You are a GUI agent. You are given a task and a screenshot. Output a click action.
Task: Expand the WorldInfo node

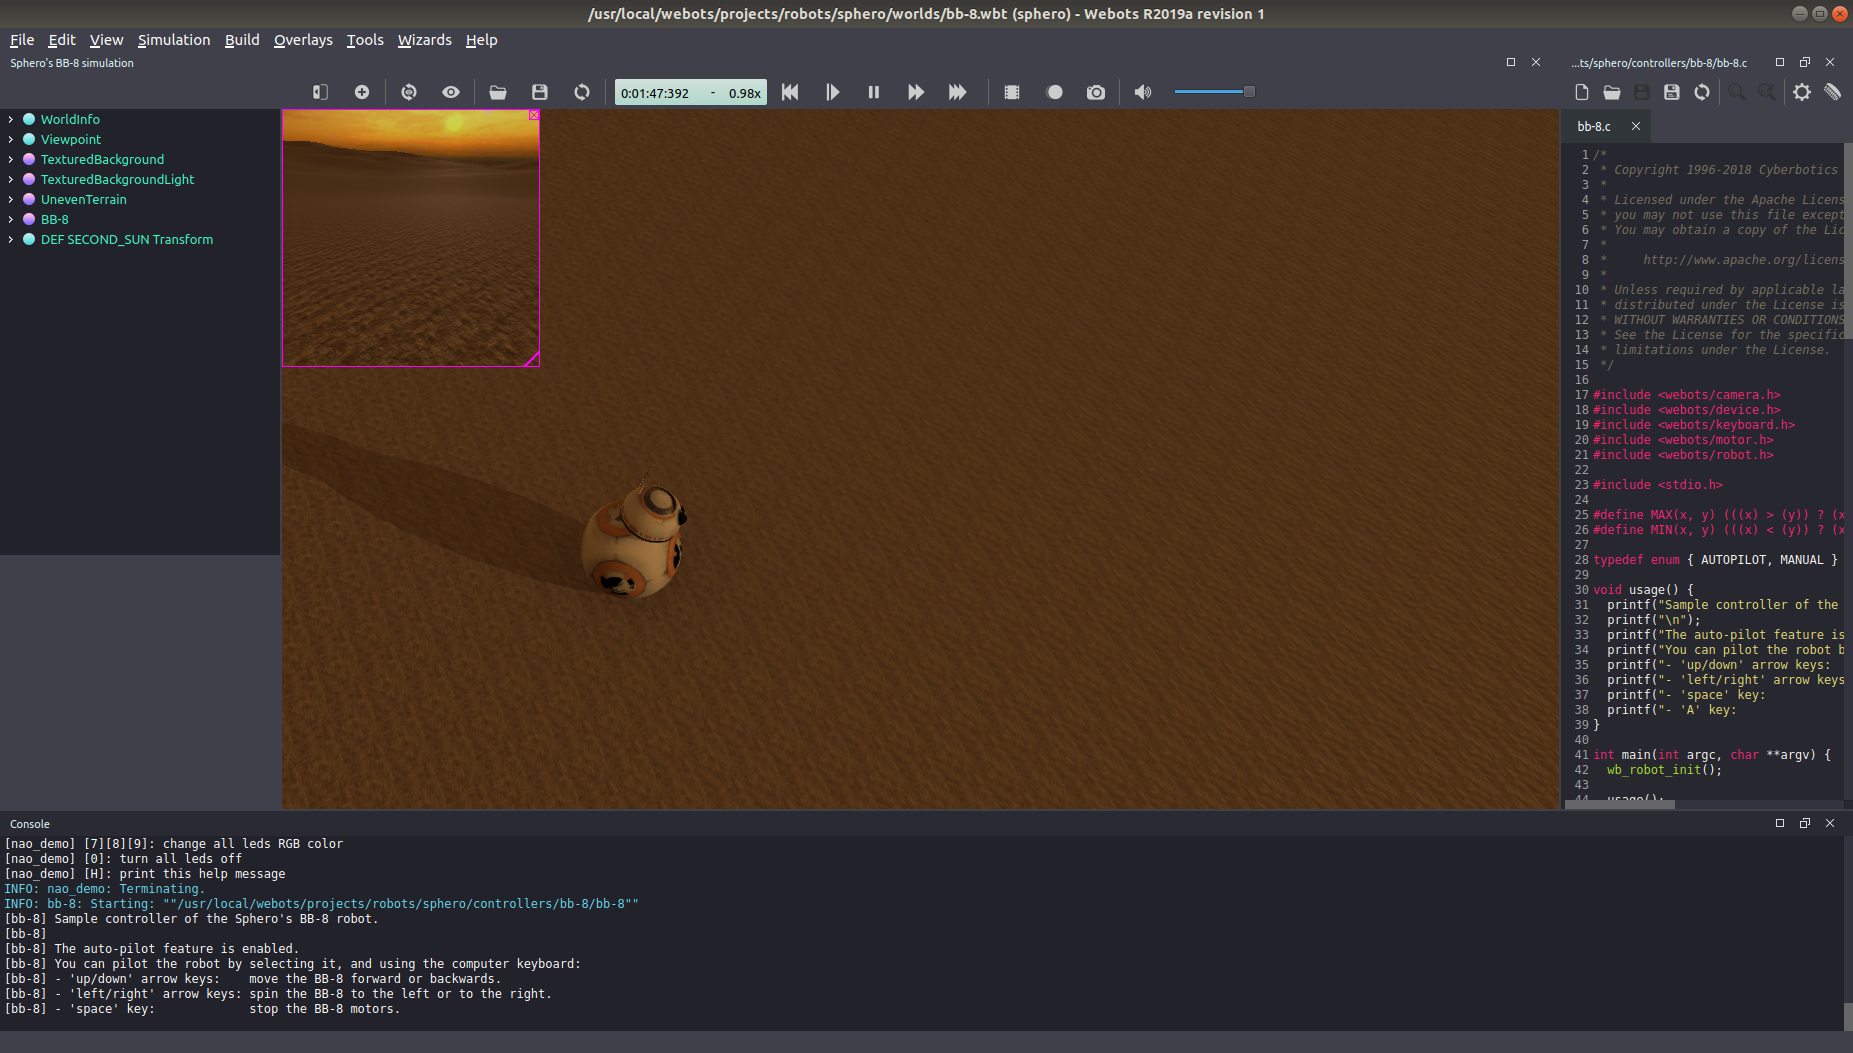coord(10,119)
